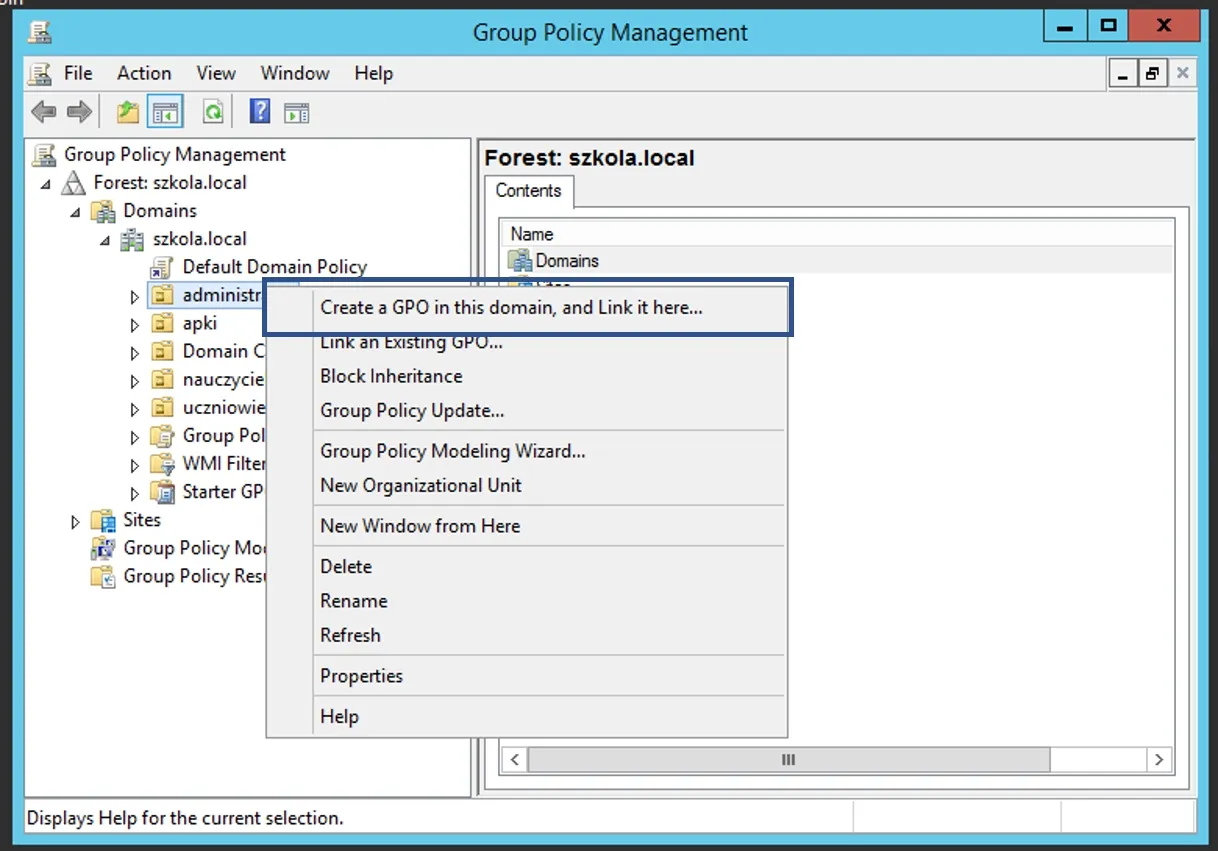Click the horizontal scrollbar right arrow
Viewport: 1218px width, 851px height.
coord(1158,760)
